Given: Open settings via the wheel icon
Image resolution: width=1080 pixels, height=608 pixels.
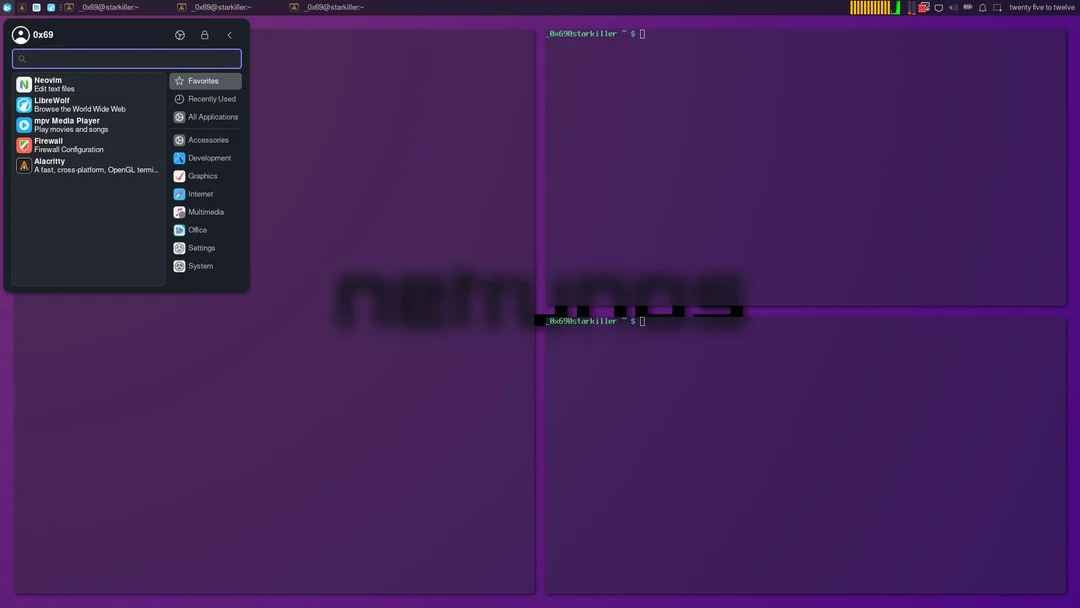Looking at the screenshot, I should (180, 34).
